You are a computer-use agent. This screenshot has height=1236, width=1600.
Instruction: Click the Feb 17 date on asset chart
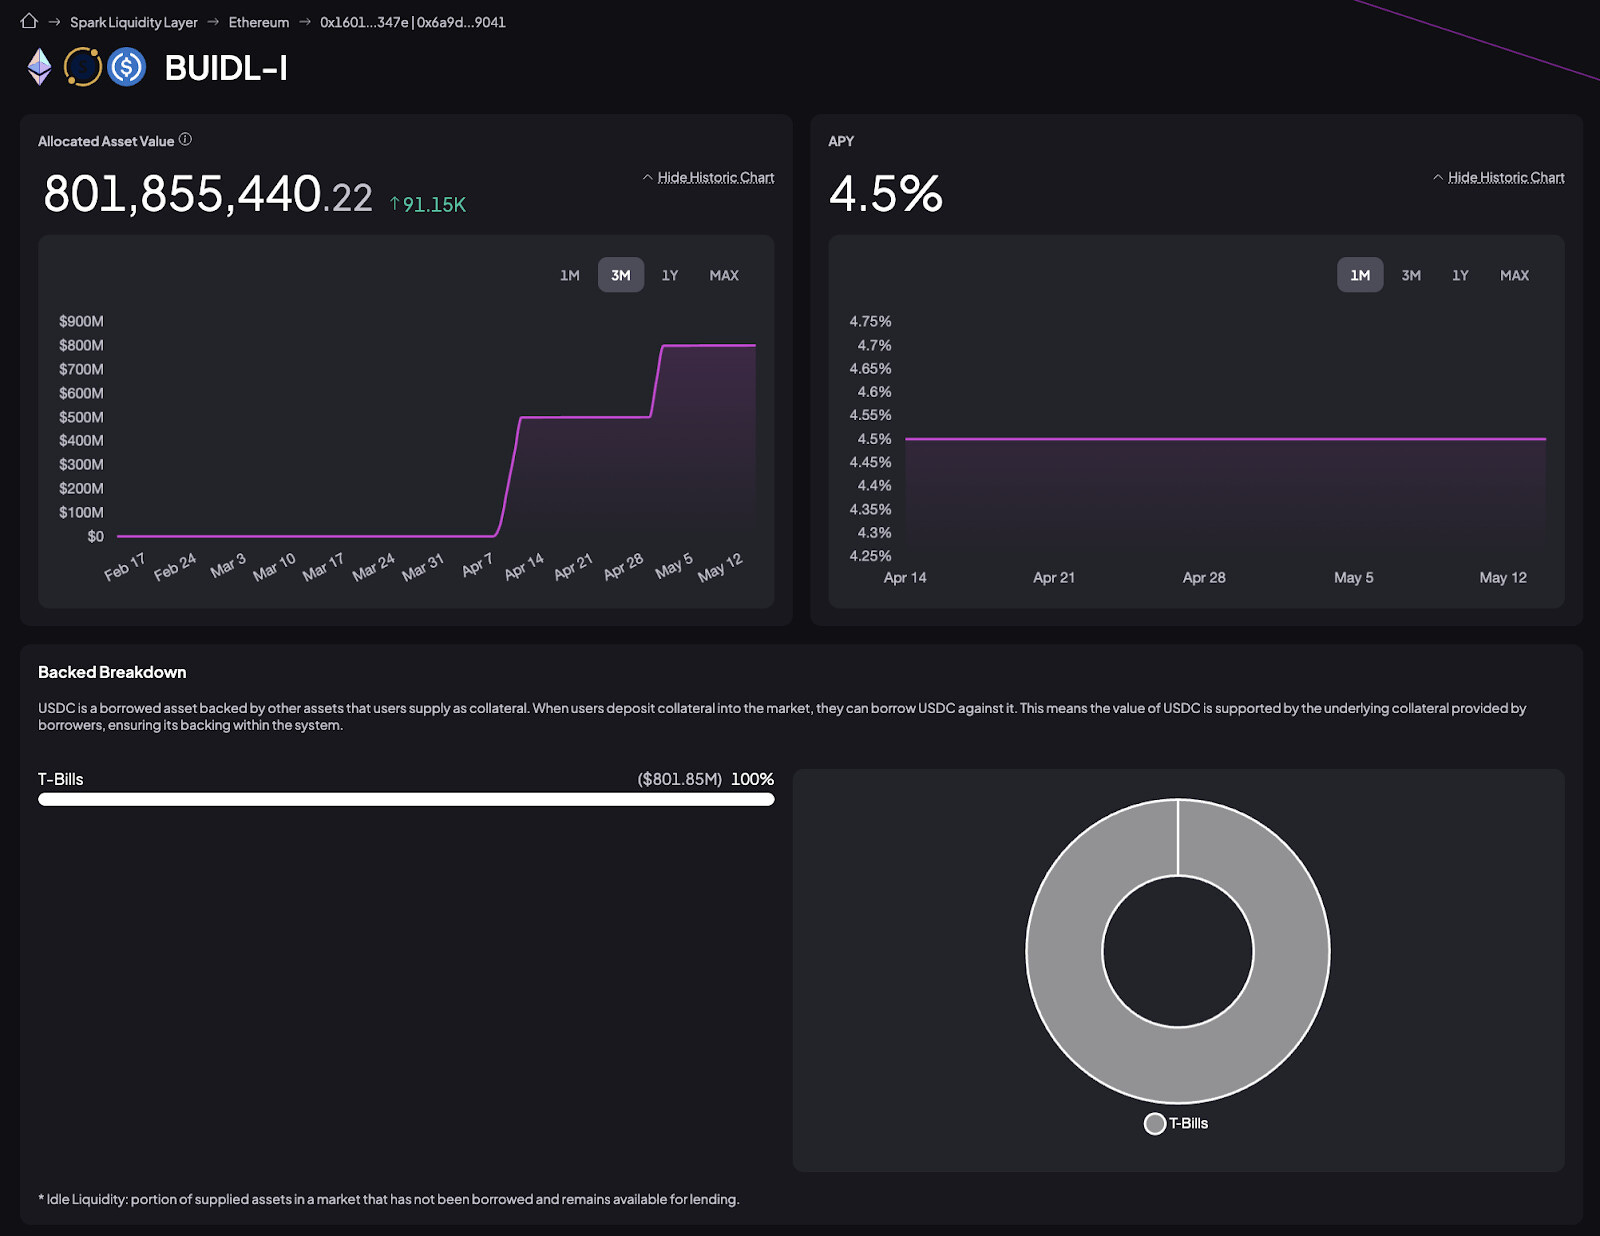tap(125, 567)
